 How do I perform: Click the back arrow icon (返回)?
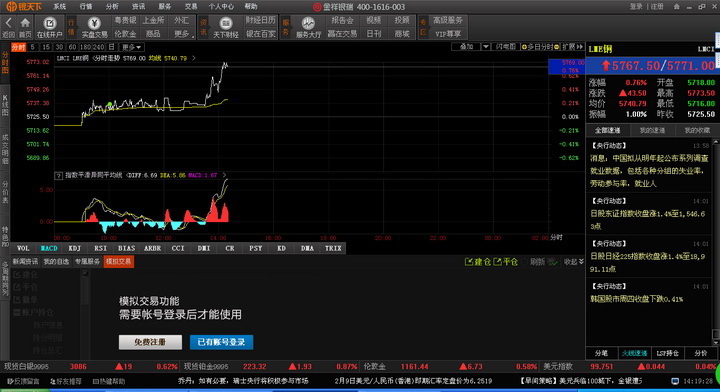[x=8, y=23]
